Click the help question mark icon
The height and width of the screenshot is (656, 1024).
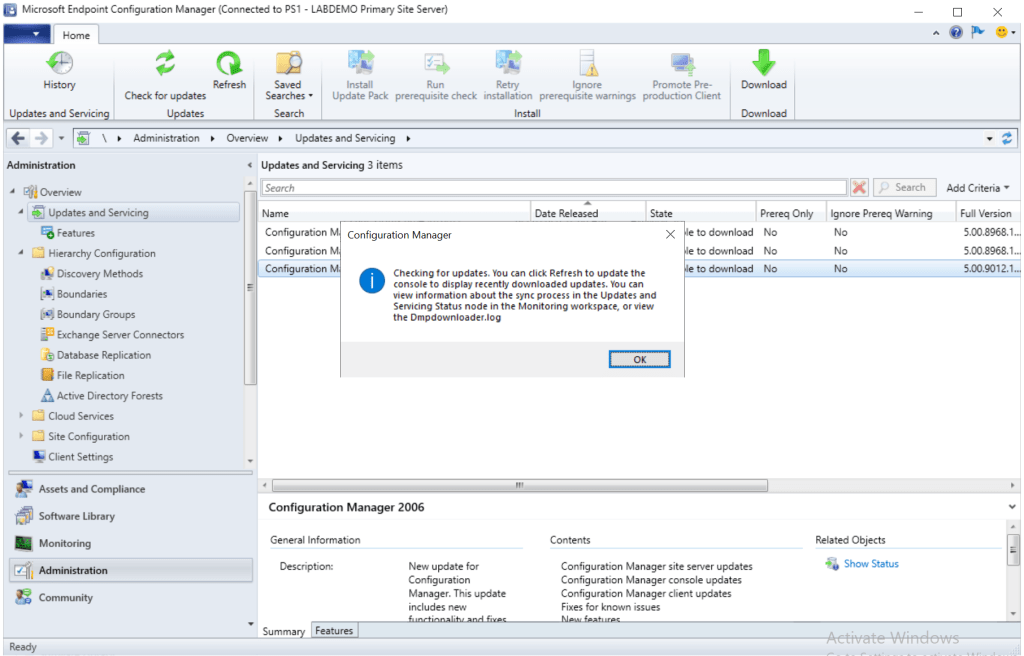[956, 33]
